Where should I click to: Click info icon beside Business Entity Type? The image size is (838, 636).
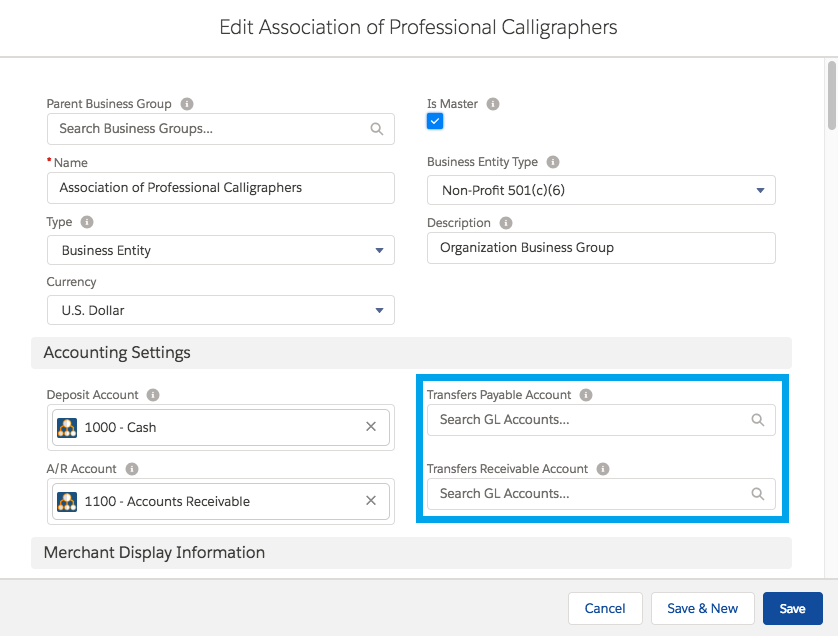553,162
